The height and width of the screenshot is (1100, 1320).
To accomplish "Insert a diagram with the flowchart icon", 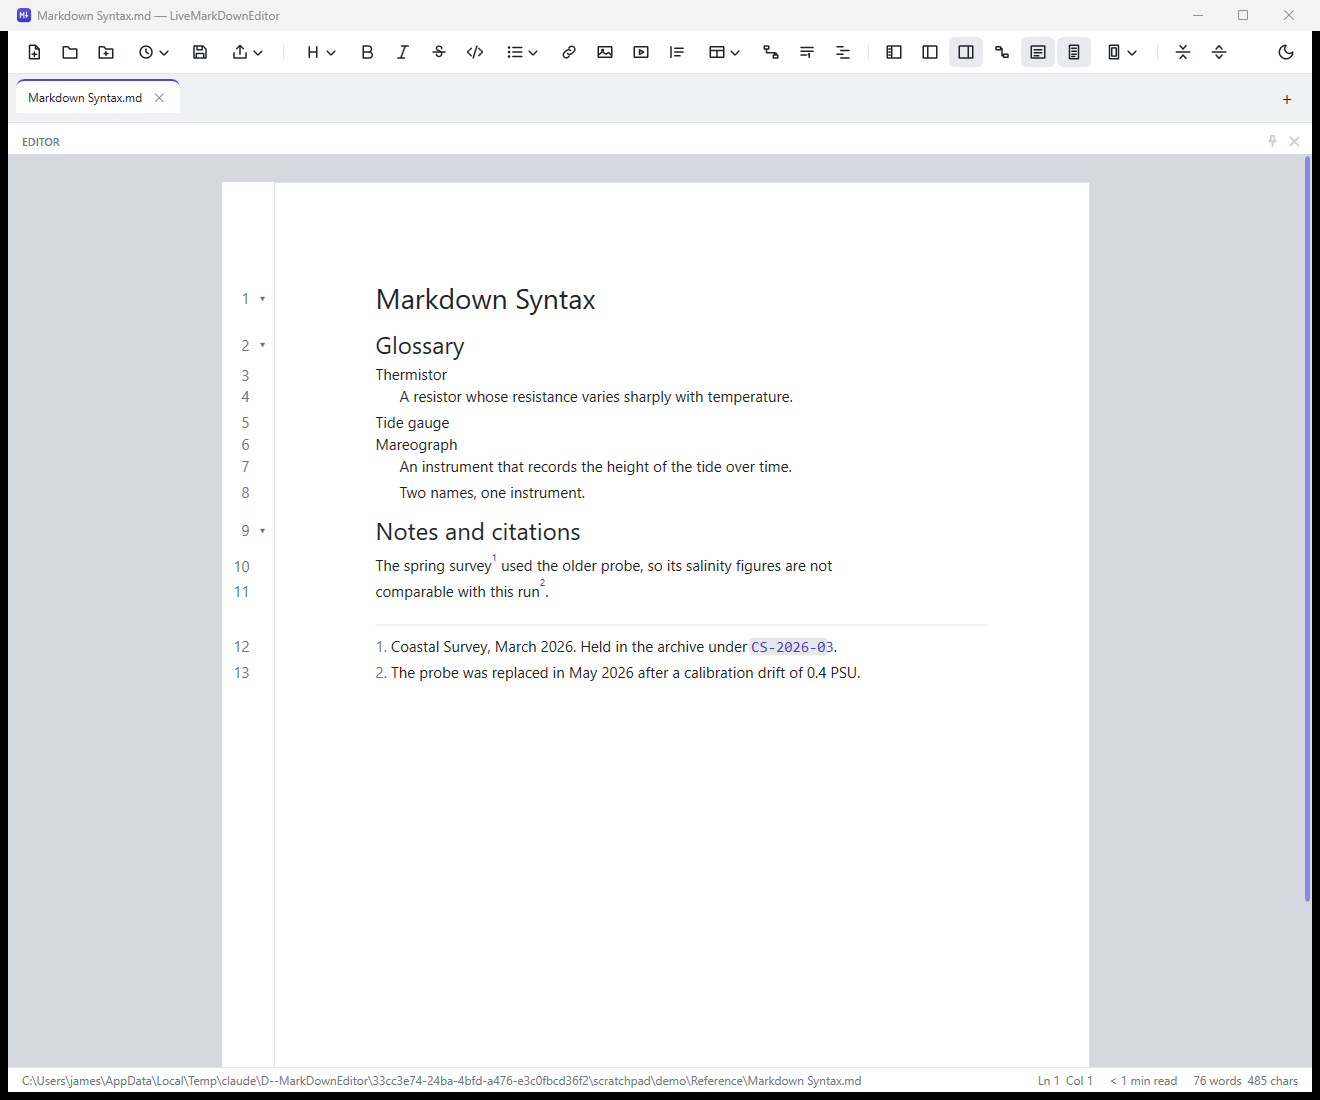I will [771, 52].
